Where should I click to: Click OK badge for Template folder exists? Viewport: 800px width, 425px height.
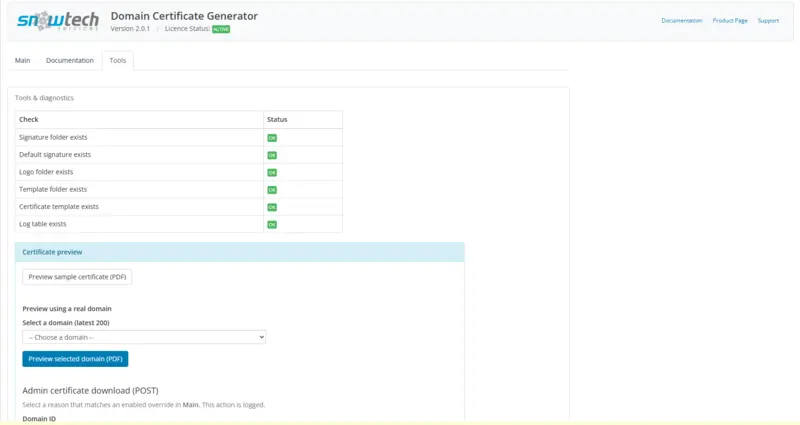tap(272, 190)
